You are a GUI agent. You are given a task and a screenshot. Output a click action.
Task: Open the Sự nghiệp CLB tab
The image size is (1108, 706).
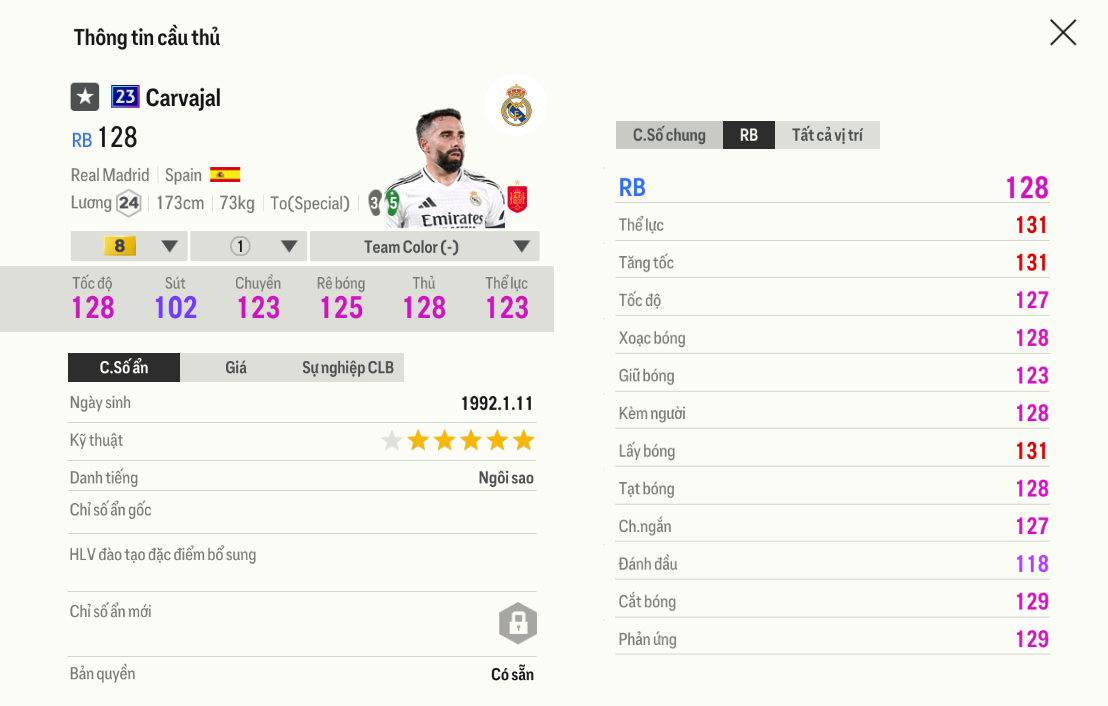(347, 367)
